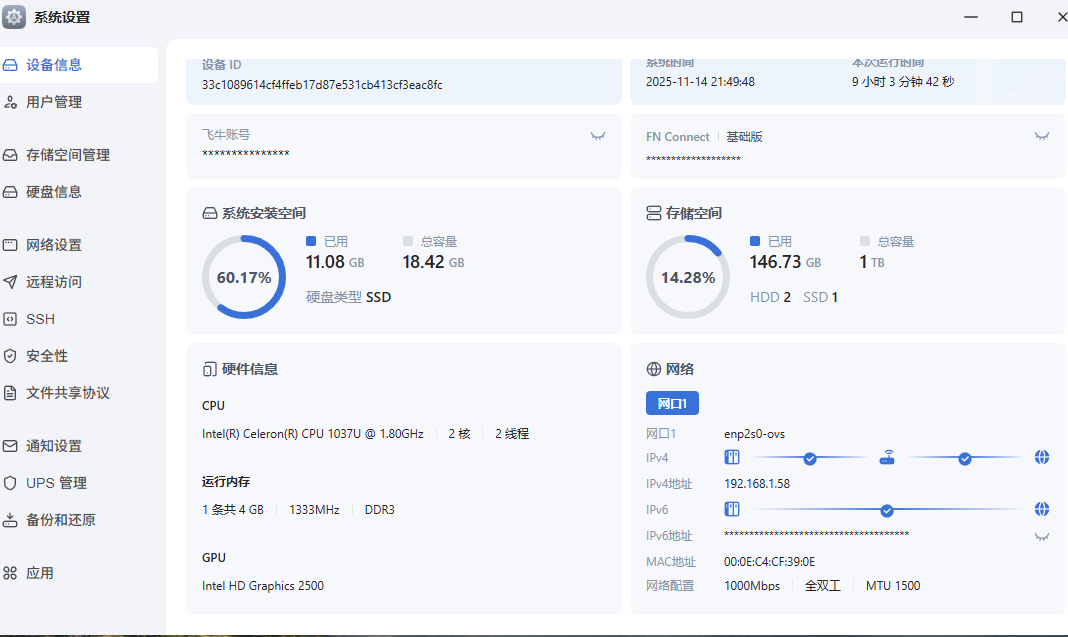
Task: Click second IPv4 connection check mark near globe
Action: coord(965,459)
